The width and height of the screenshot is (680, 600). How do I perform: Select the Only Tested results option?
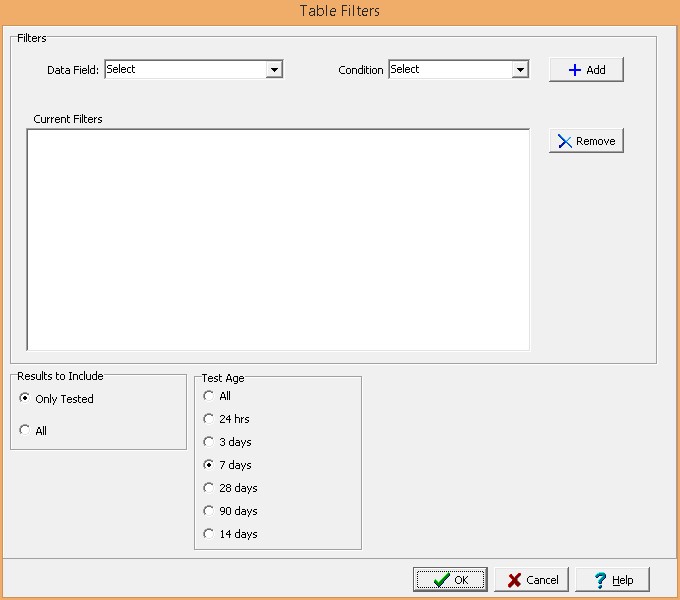tap(25, 399)
